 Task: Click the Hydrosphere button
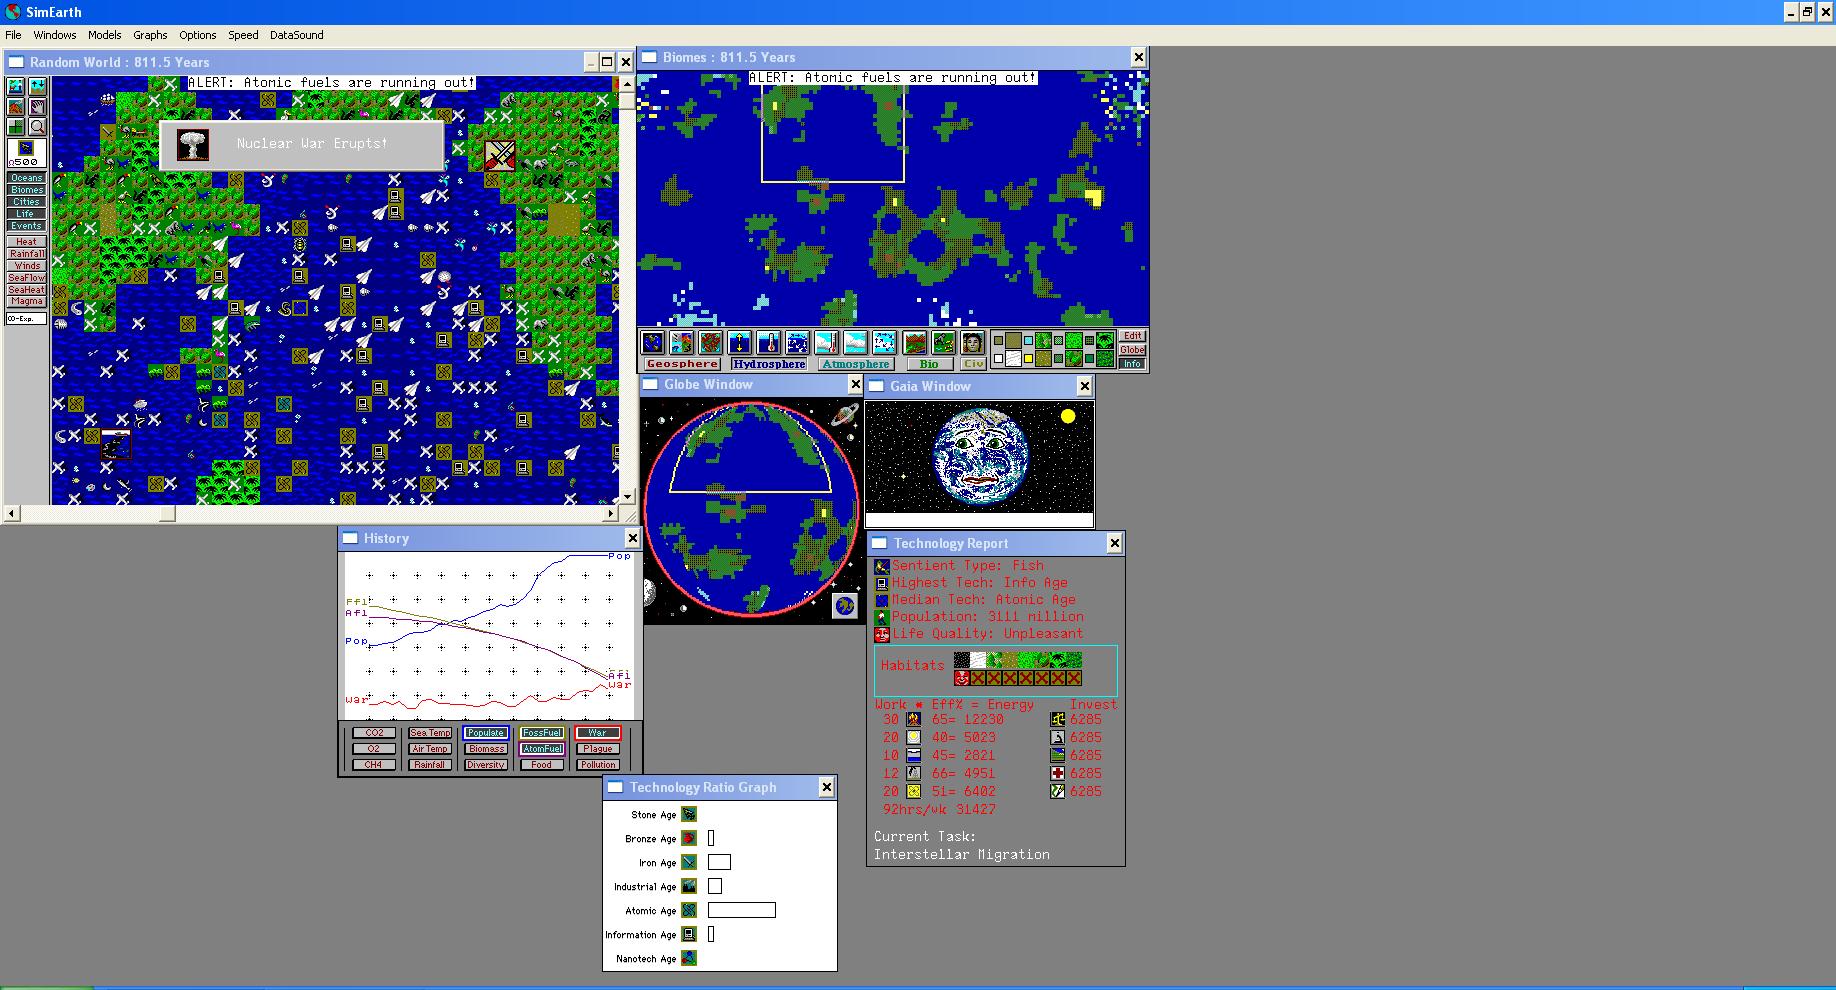click(768, 364)
